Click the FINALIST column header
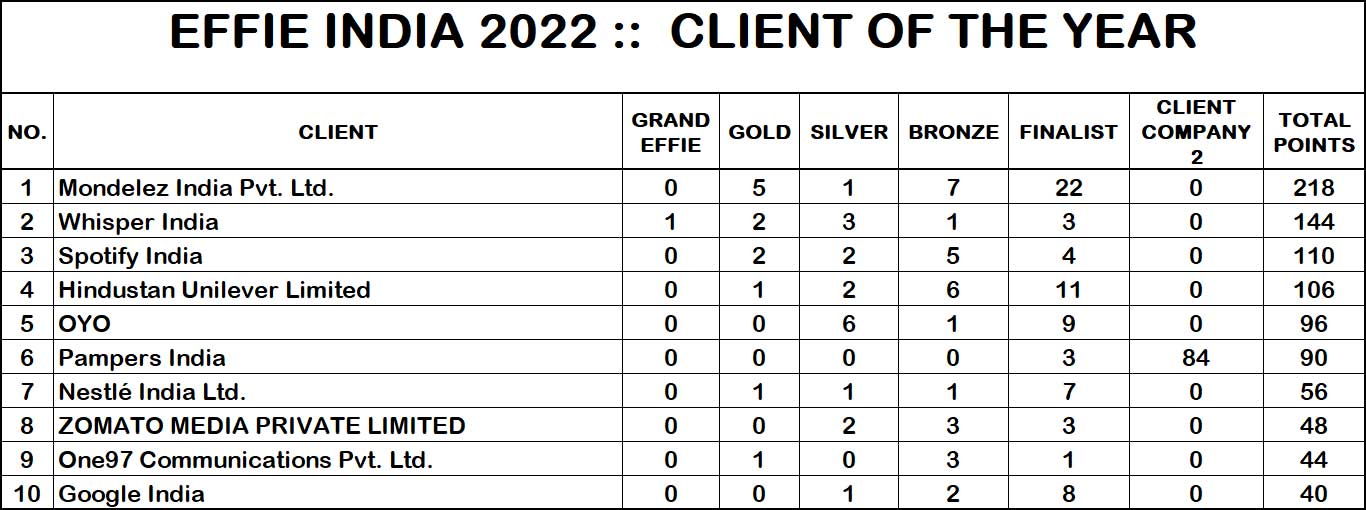 click(1068, 132)
